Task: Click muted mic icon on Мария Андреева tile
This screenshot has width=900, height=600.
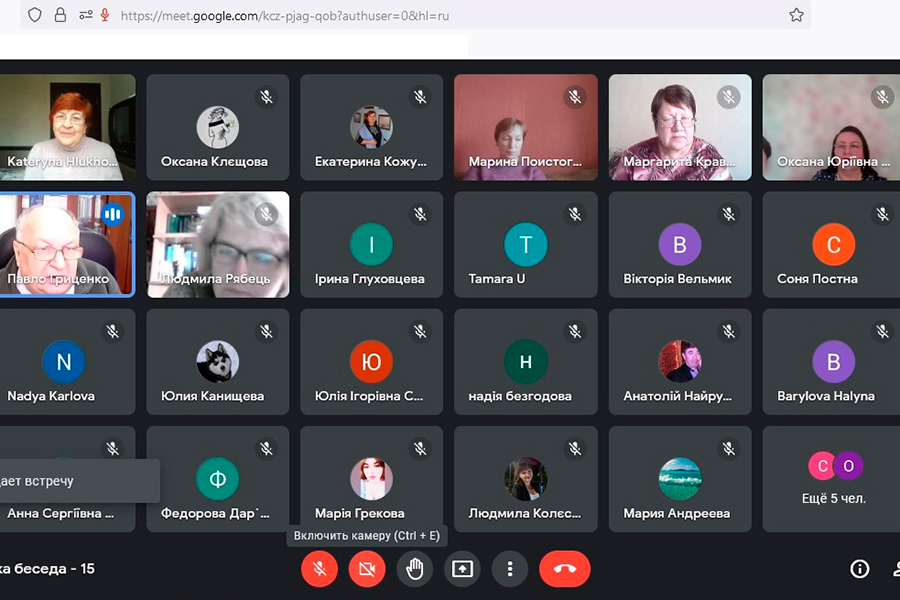Action: coord(728,448)
